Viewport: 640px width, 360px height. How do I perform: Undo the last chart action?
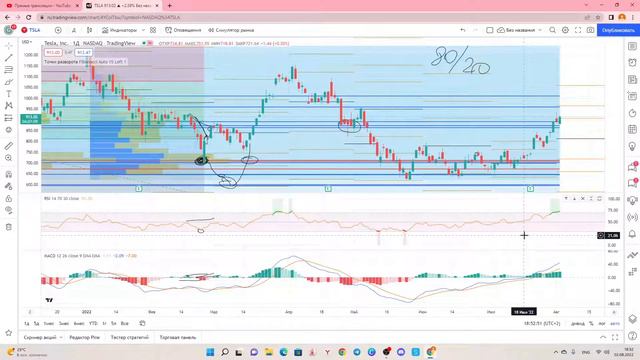(x=462, y=30)
